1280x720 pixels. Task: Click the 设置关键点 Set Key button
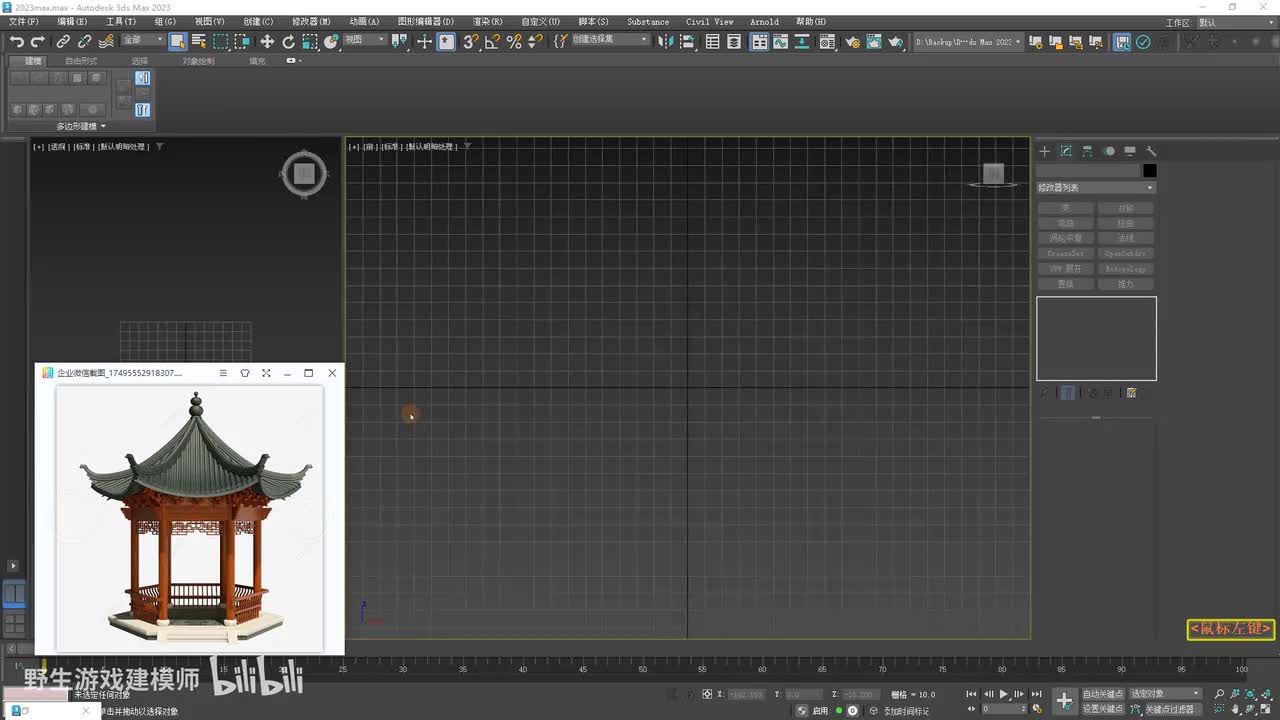click(1103, 709)
